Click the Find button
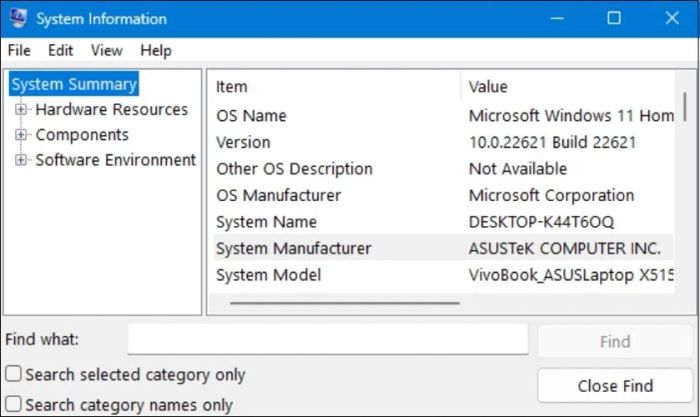 coord(615,342)
